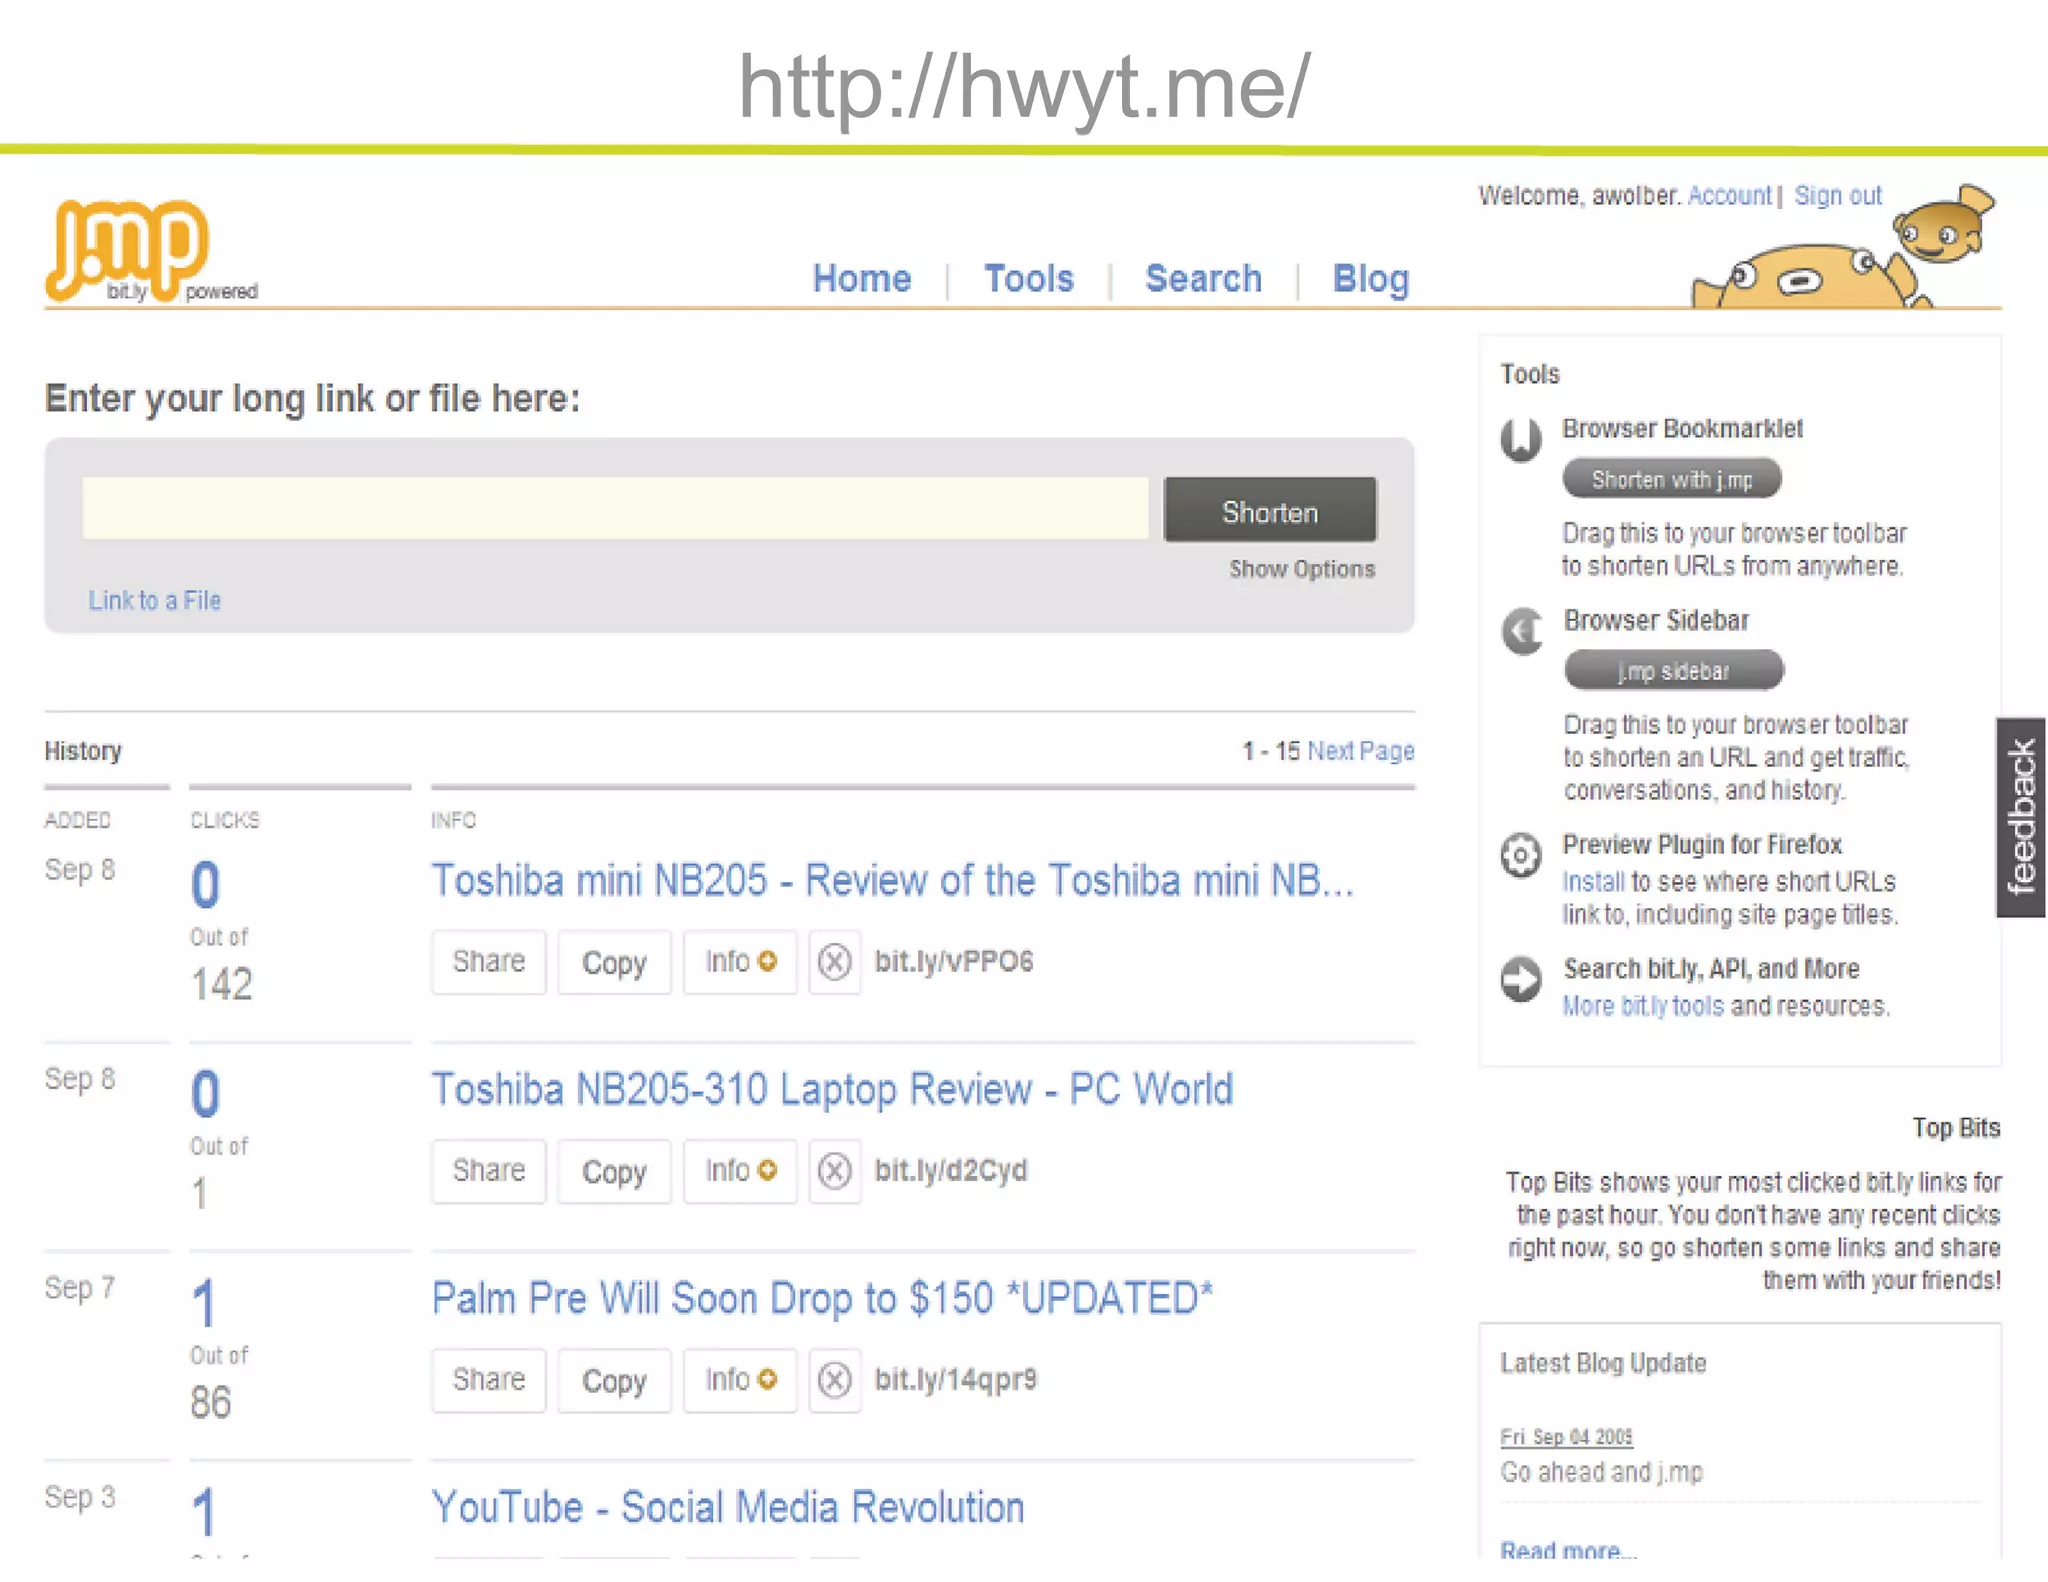Copy the Palm Pre short link
Screen dimensions: 2048x1582
(614, 1381)
